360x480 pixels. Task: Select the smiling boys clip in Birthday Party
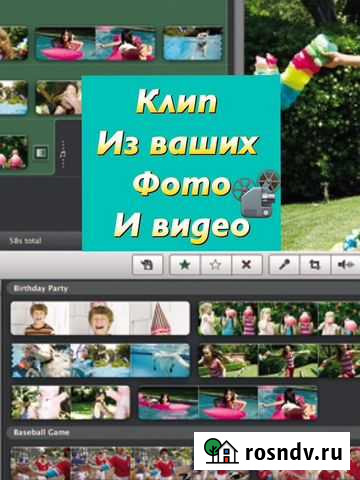click(x=100, y=318)
